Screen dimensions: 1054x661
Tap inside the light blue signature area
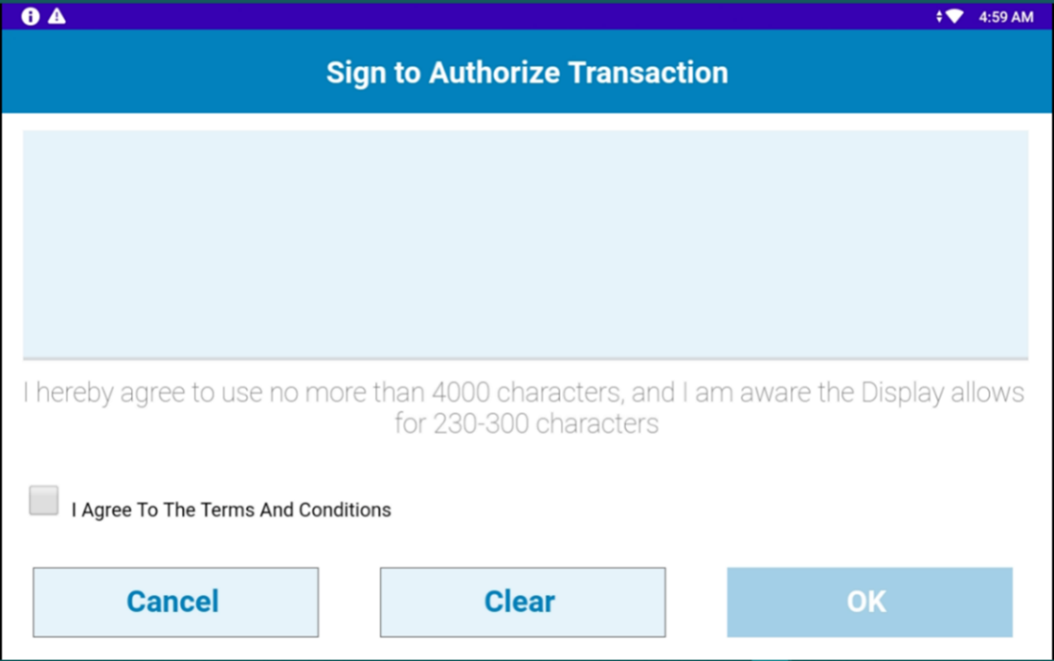coord(526,244)
